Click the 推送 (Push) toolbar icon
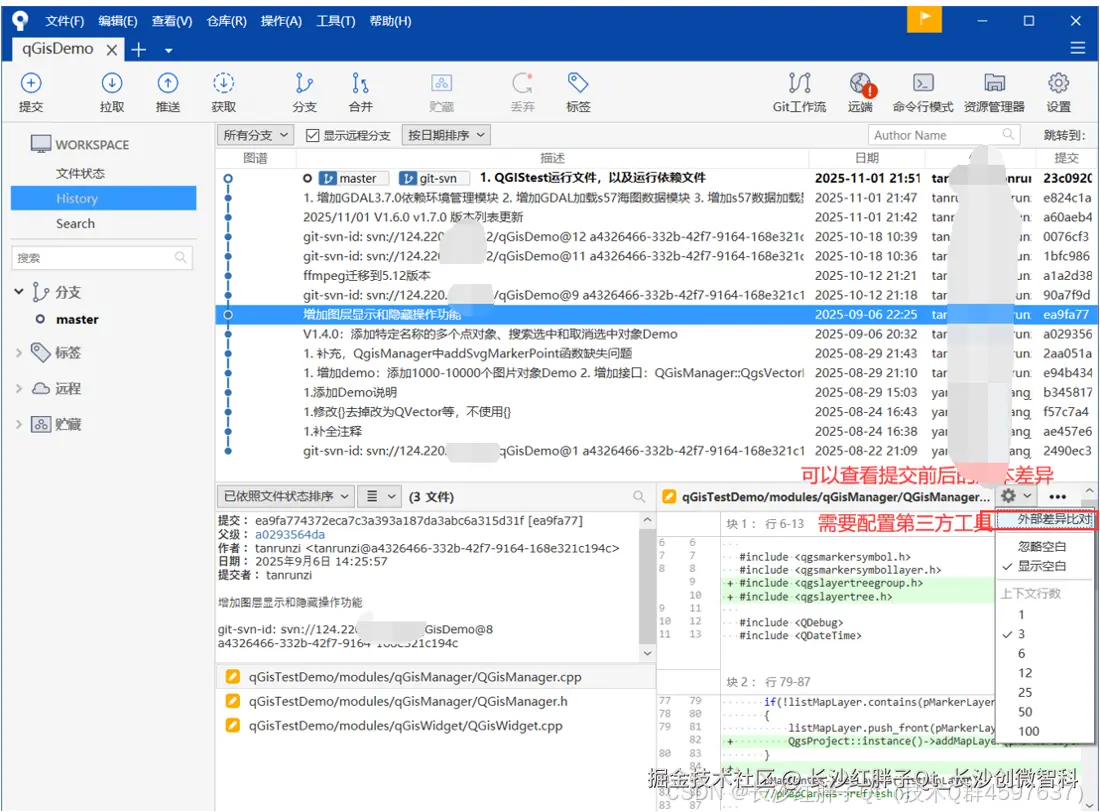The height and width of the screenshot is (812, 1100). [168, 84]
